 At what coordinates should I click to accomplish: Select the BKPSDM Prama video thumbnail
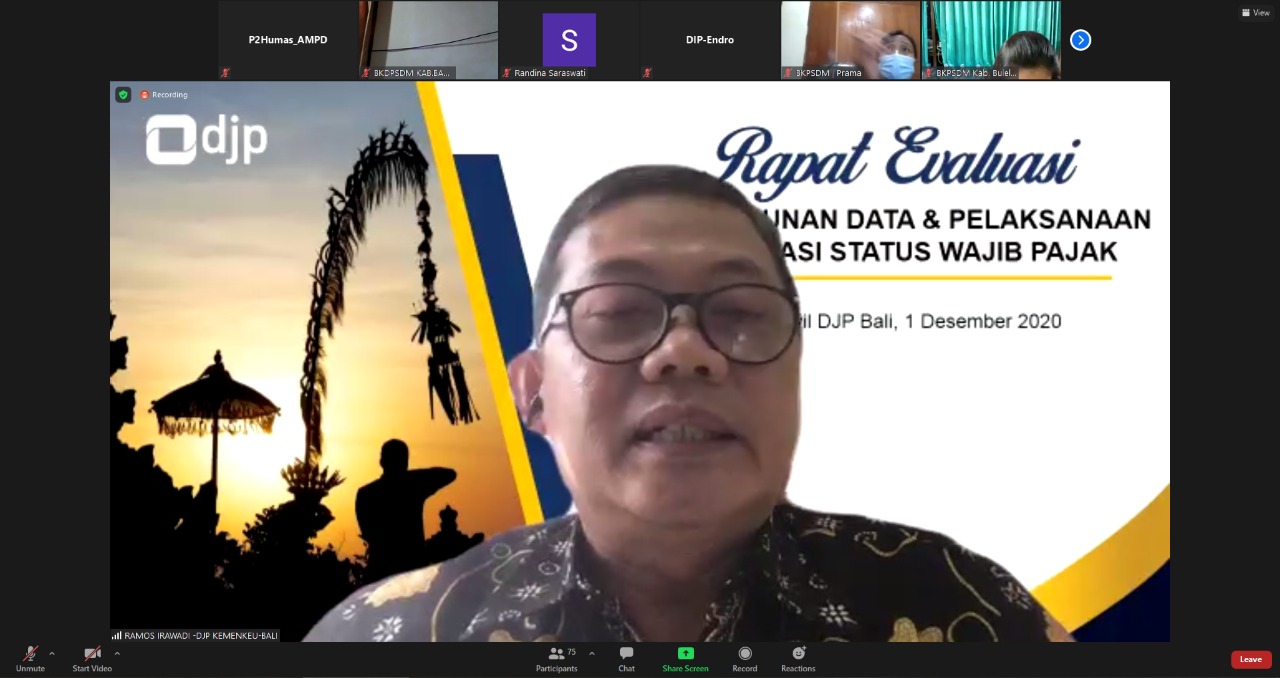coord(850,40)
